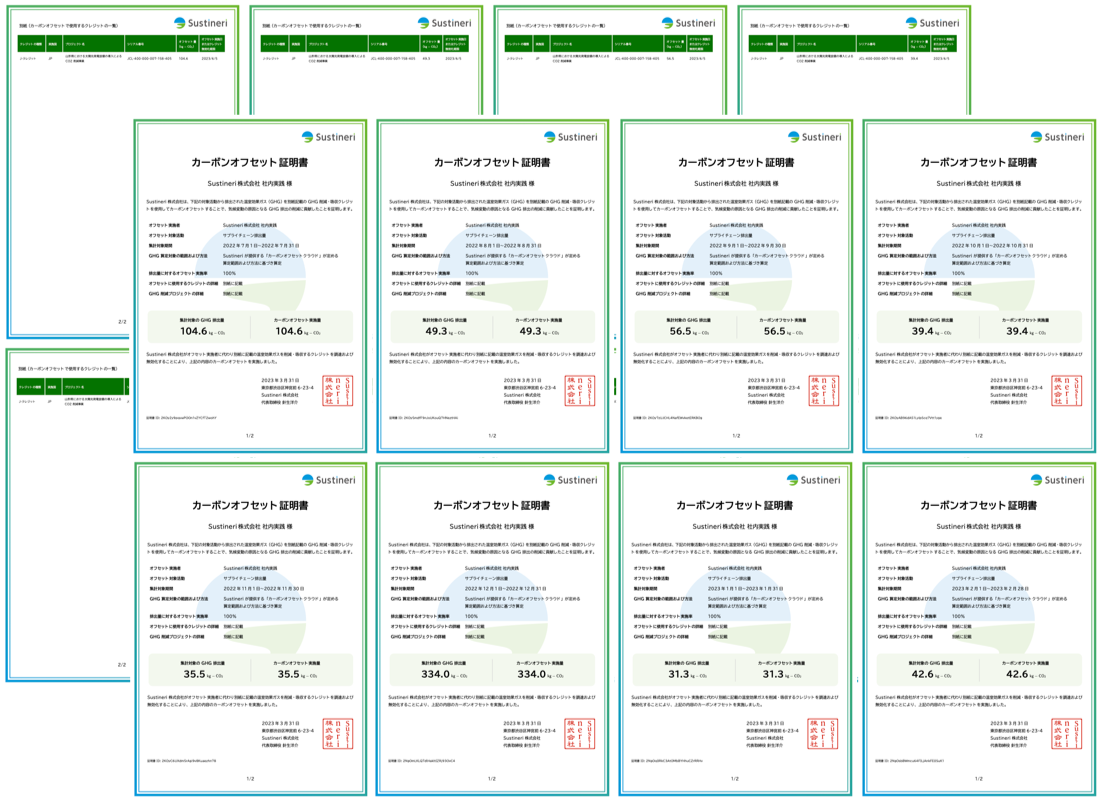Click Sustineri logo on the credit list page listing 49.3
The width and height of the screenshot is (1100, 800).
[444, 23]
